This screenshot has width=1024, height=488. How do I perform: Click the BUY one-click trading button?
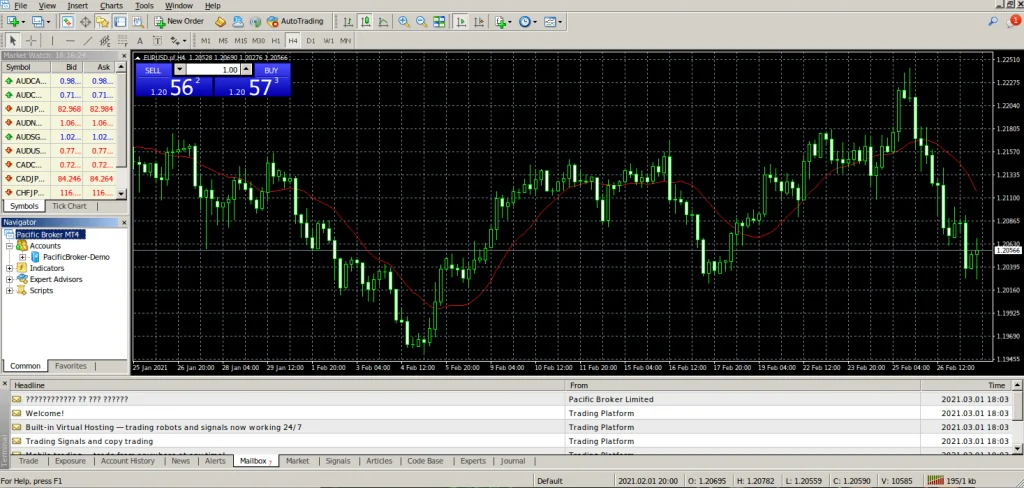272,70
